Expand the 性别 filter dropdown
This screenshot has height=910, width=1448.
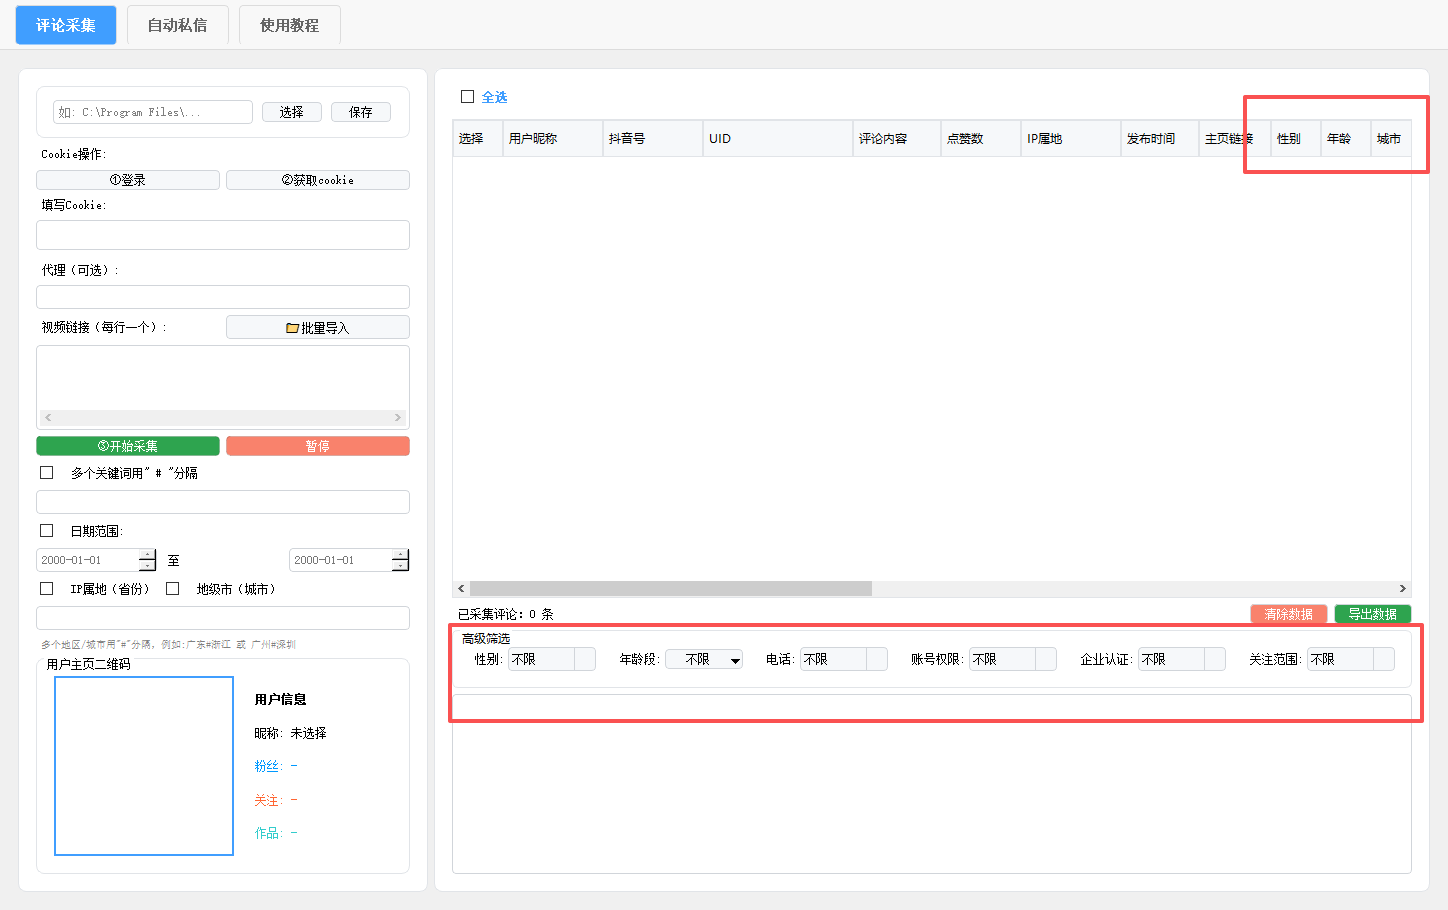[x=584, y=660]
